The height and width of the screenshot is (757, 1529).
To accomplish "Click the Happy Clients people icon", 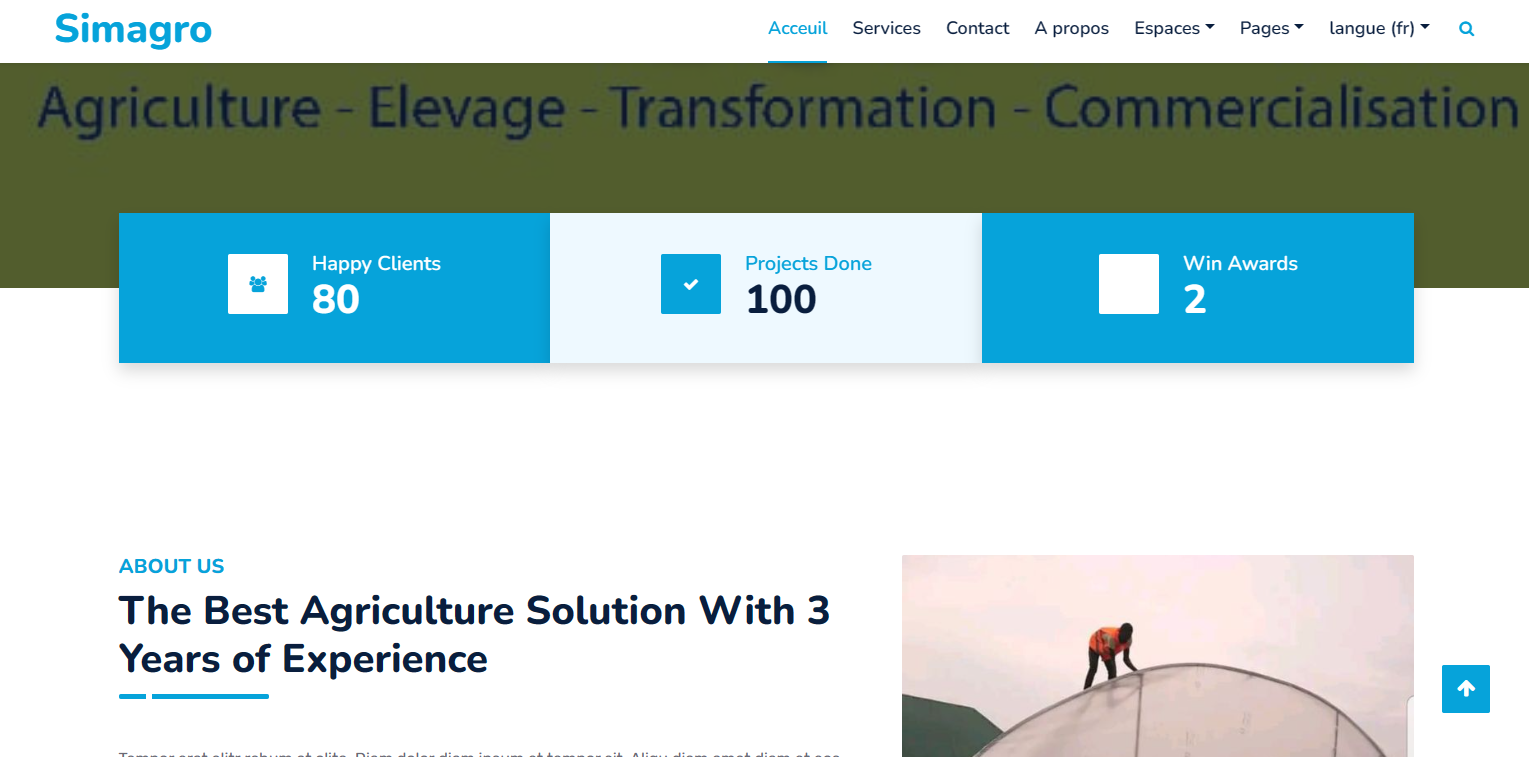I will tap(258, 284).
